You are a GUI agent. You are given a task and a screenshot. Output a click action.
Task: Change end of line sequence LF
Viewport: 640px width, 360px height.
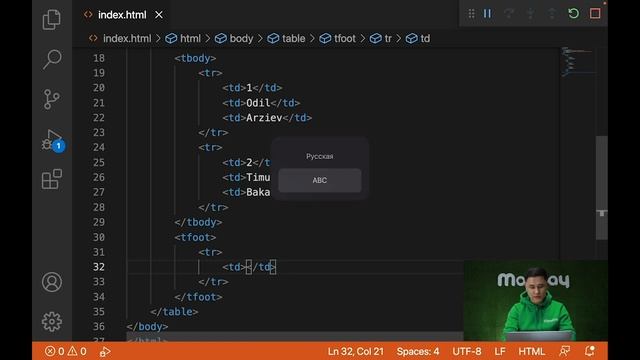tap(500, 351)
